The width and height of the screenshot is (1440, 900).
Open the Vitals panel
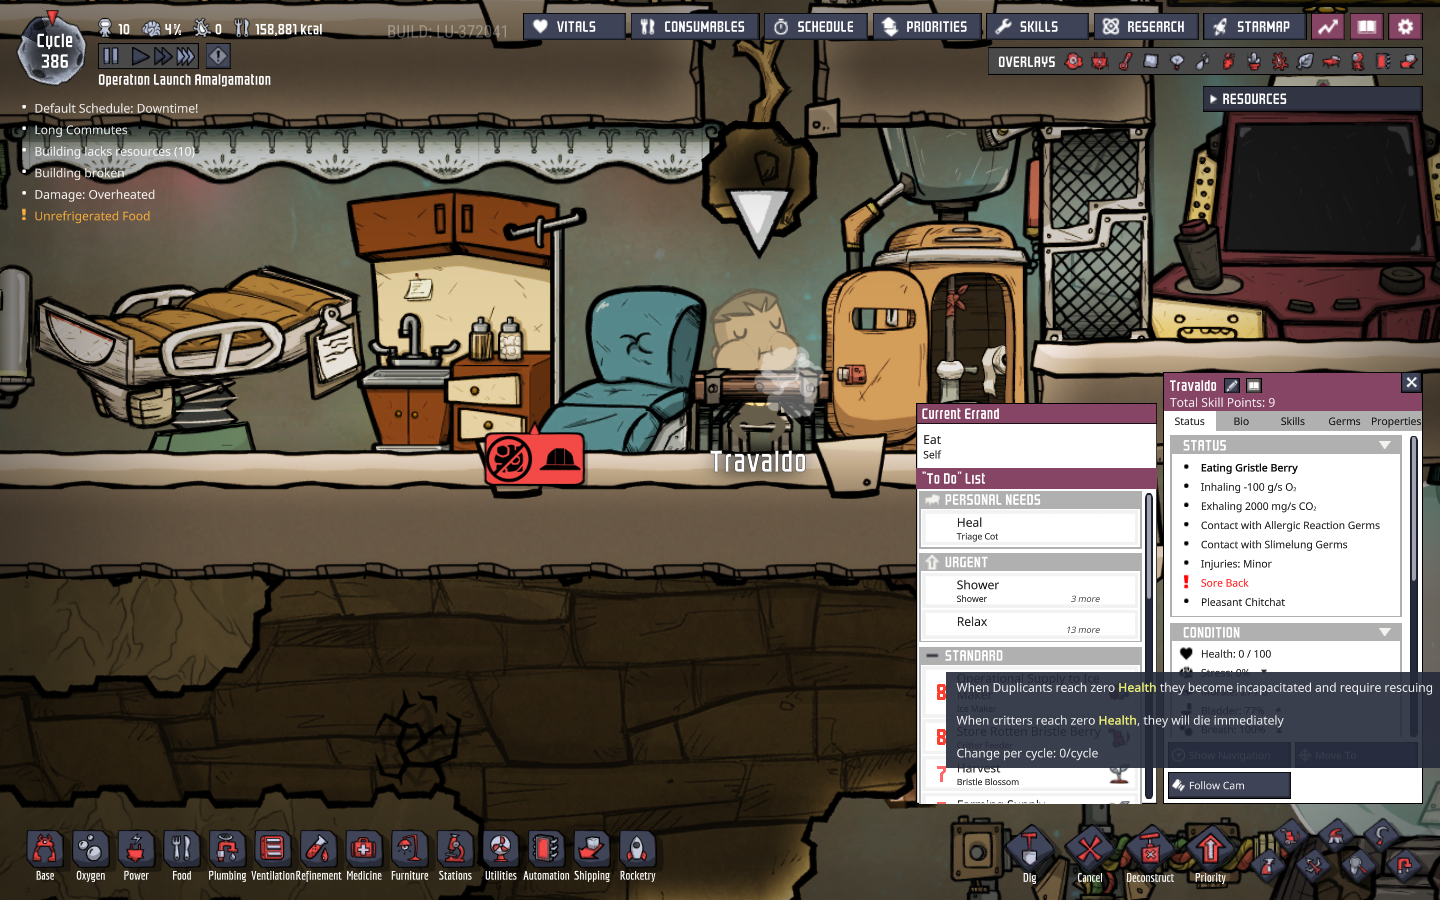(574, 27)
